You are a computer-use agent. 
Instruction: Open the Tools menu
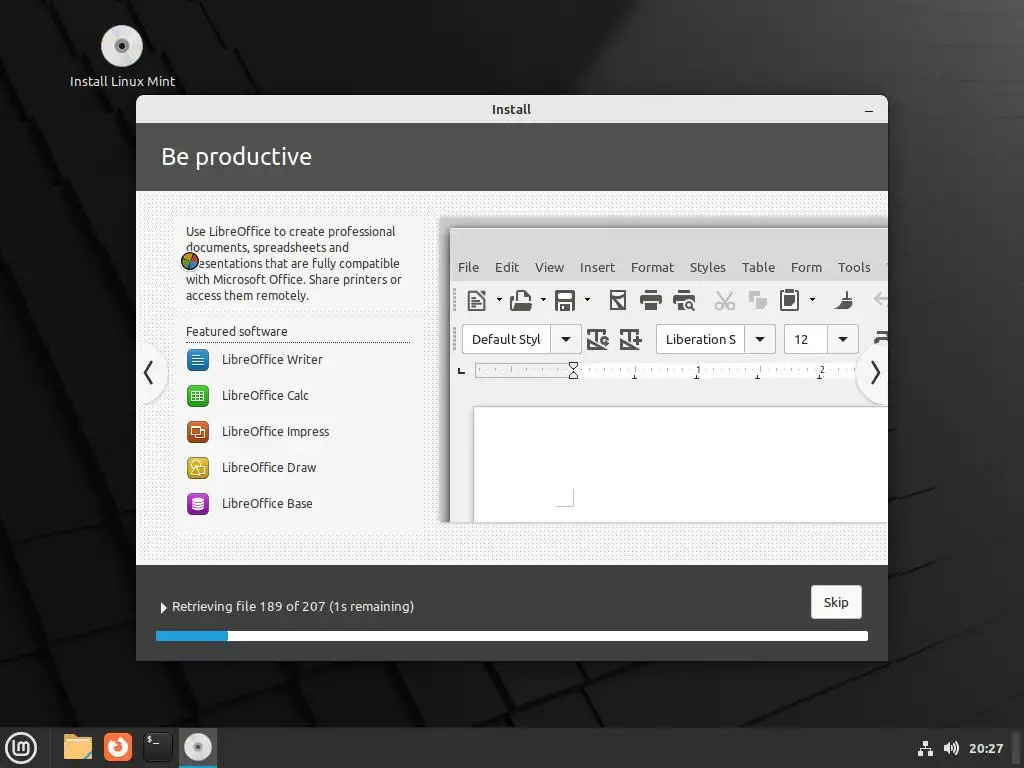coord(854,268)
